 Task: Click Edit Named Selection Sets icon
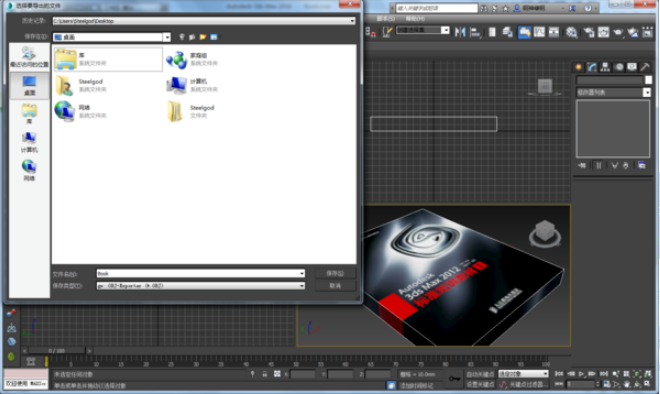pos(387,32)
